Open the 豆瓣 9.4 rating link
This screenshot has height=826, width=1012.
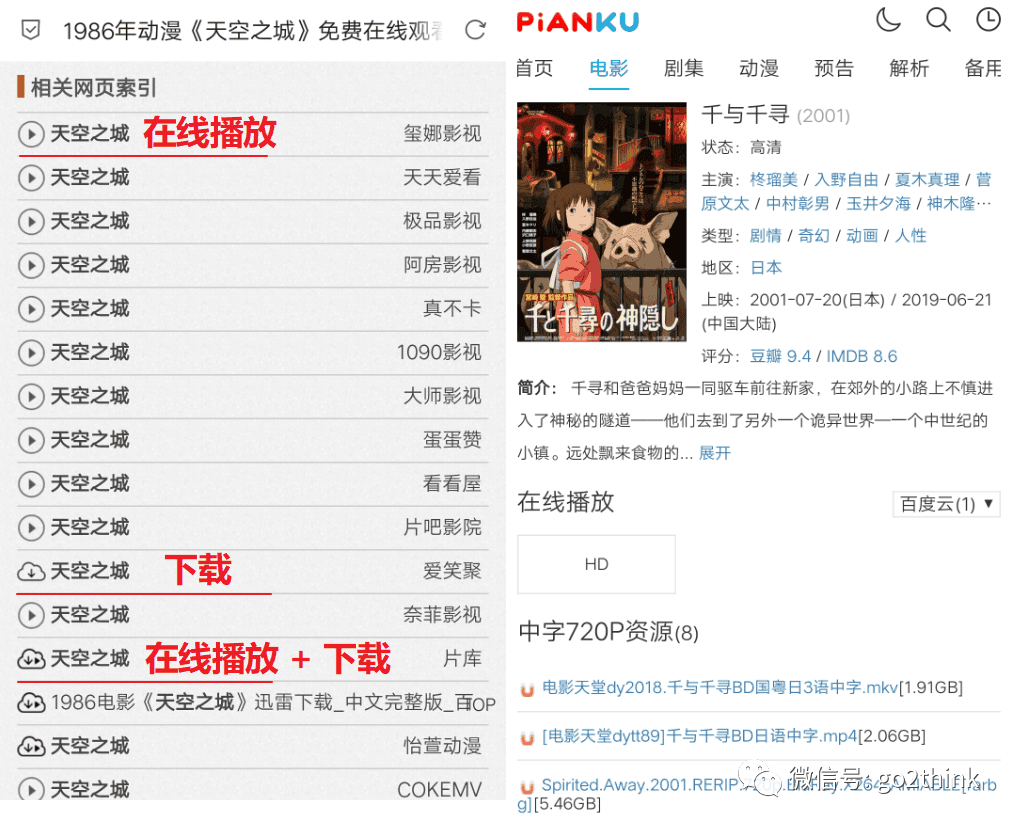pyautogui.click(x=780, y=356)
